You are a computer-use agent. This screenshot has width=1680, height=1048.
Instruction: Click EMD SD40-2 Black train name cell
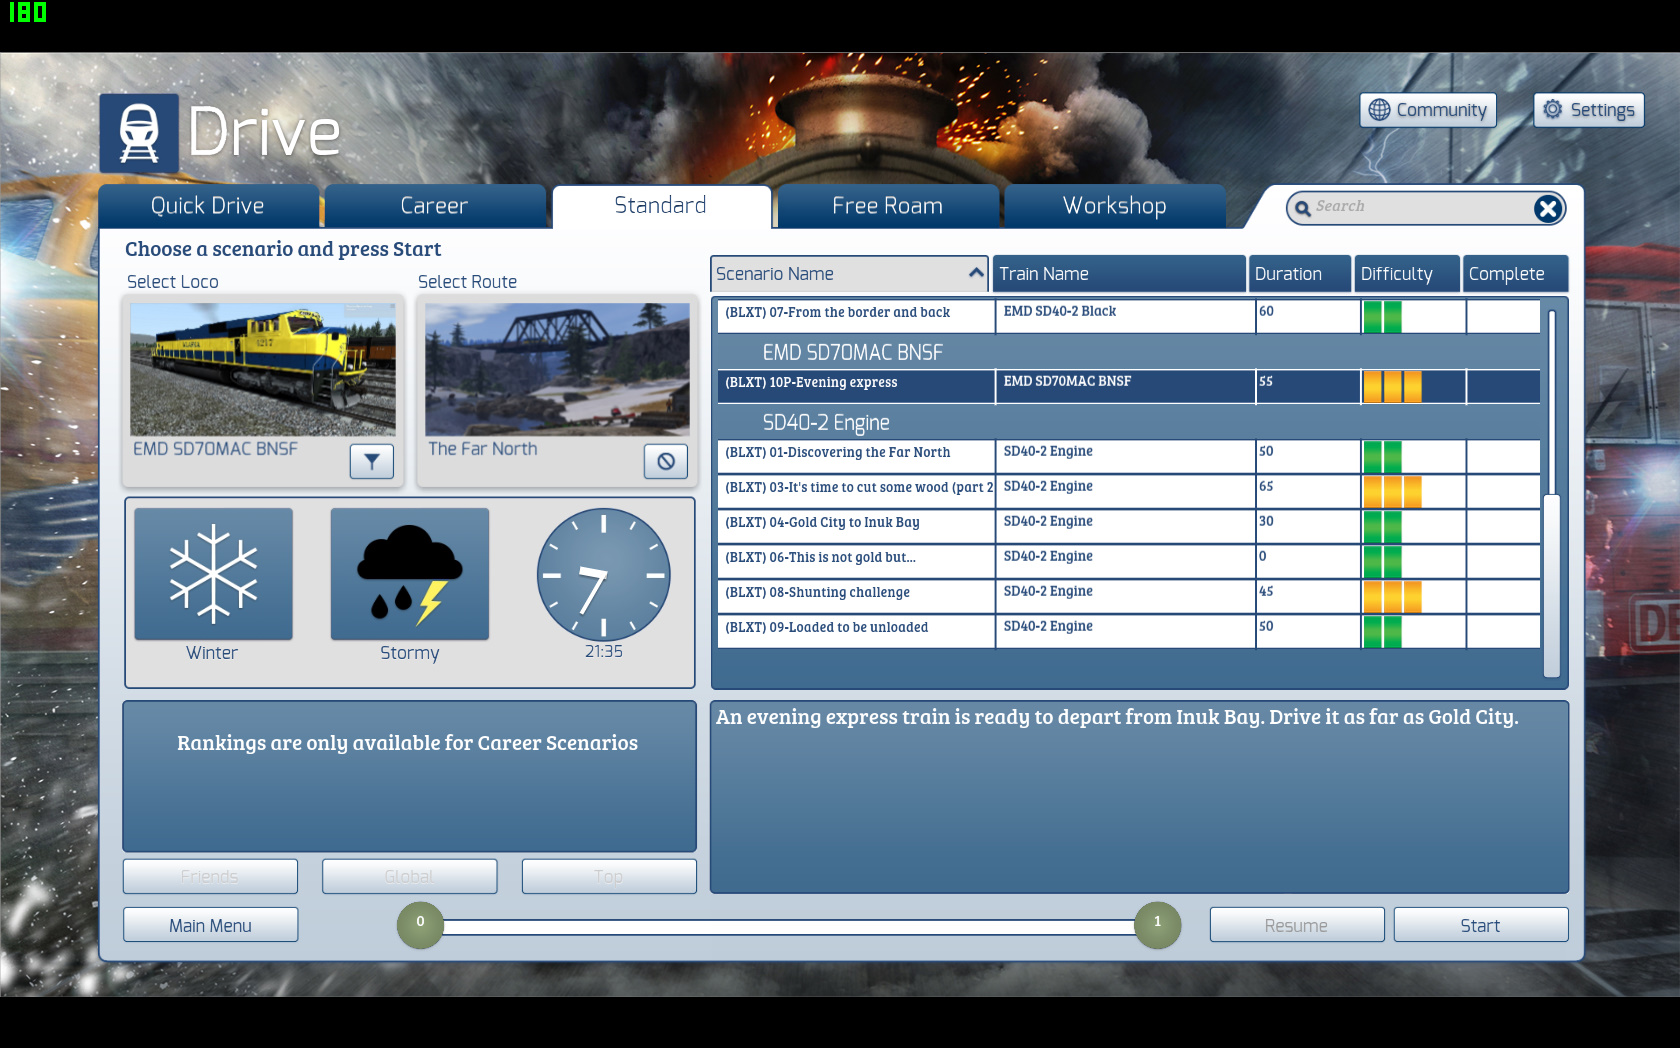[1125, 316]
